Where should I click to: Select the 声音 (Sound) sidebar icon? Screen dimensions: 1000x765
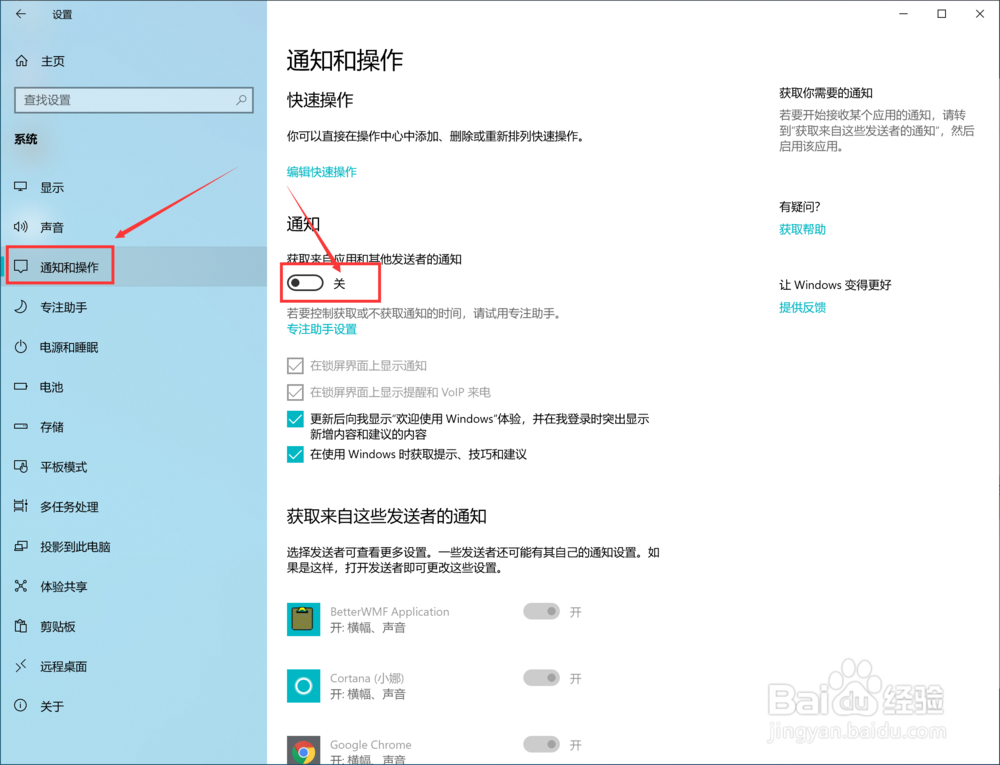pyautogui.click(x=22, y=227)
